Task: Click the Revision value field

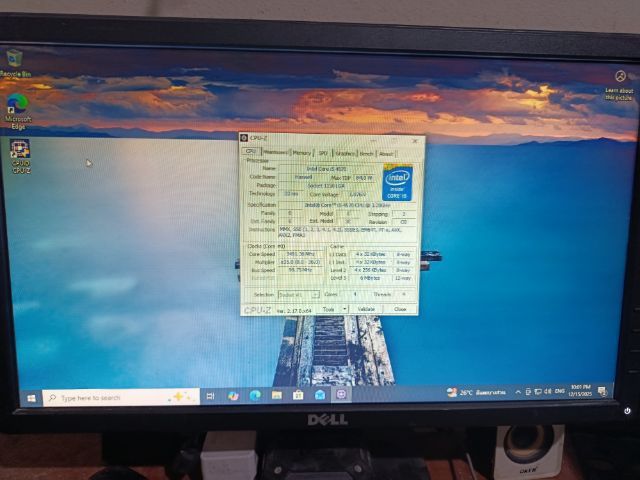Action: tap(404, 222)
